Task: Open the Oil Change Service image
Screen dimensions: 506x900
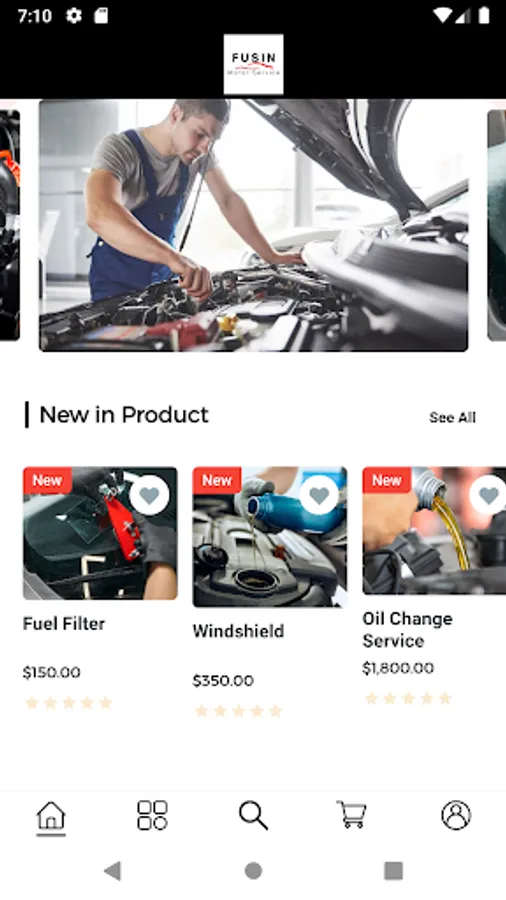Action: (x=434, y=530)
